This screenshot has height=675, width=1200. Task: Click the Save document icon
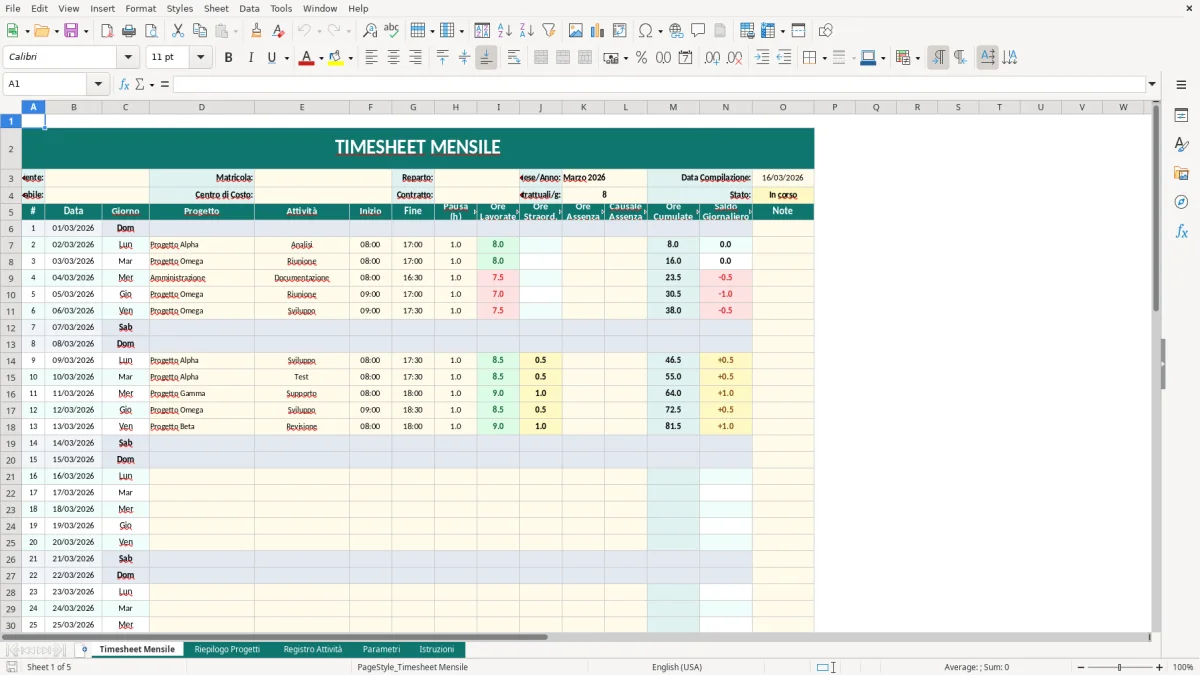(70, 31)
